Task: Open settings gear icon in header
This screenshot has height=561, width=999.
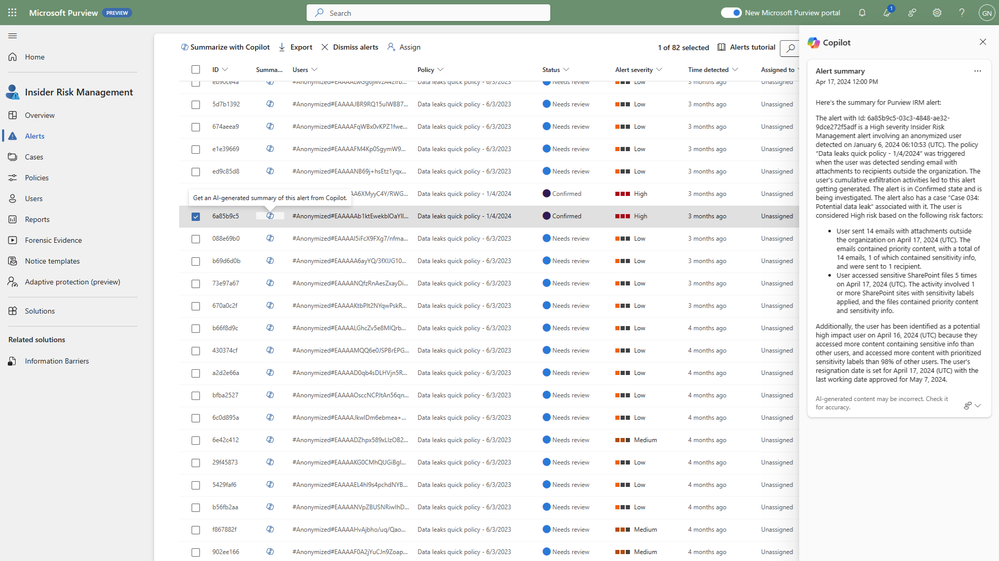Action: point(937,12)
